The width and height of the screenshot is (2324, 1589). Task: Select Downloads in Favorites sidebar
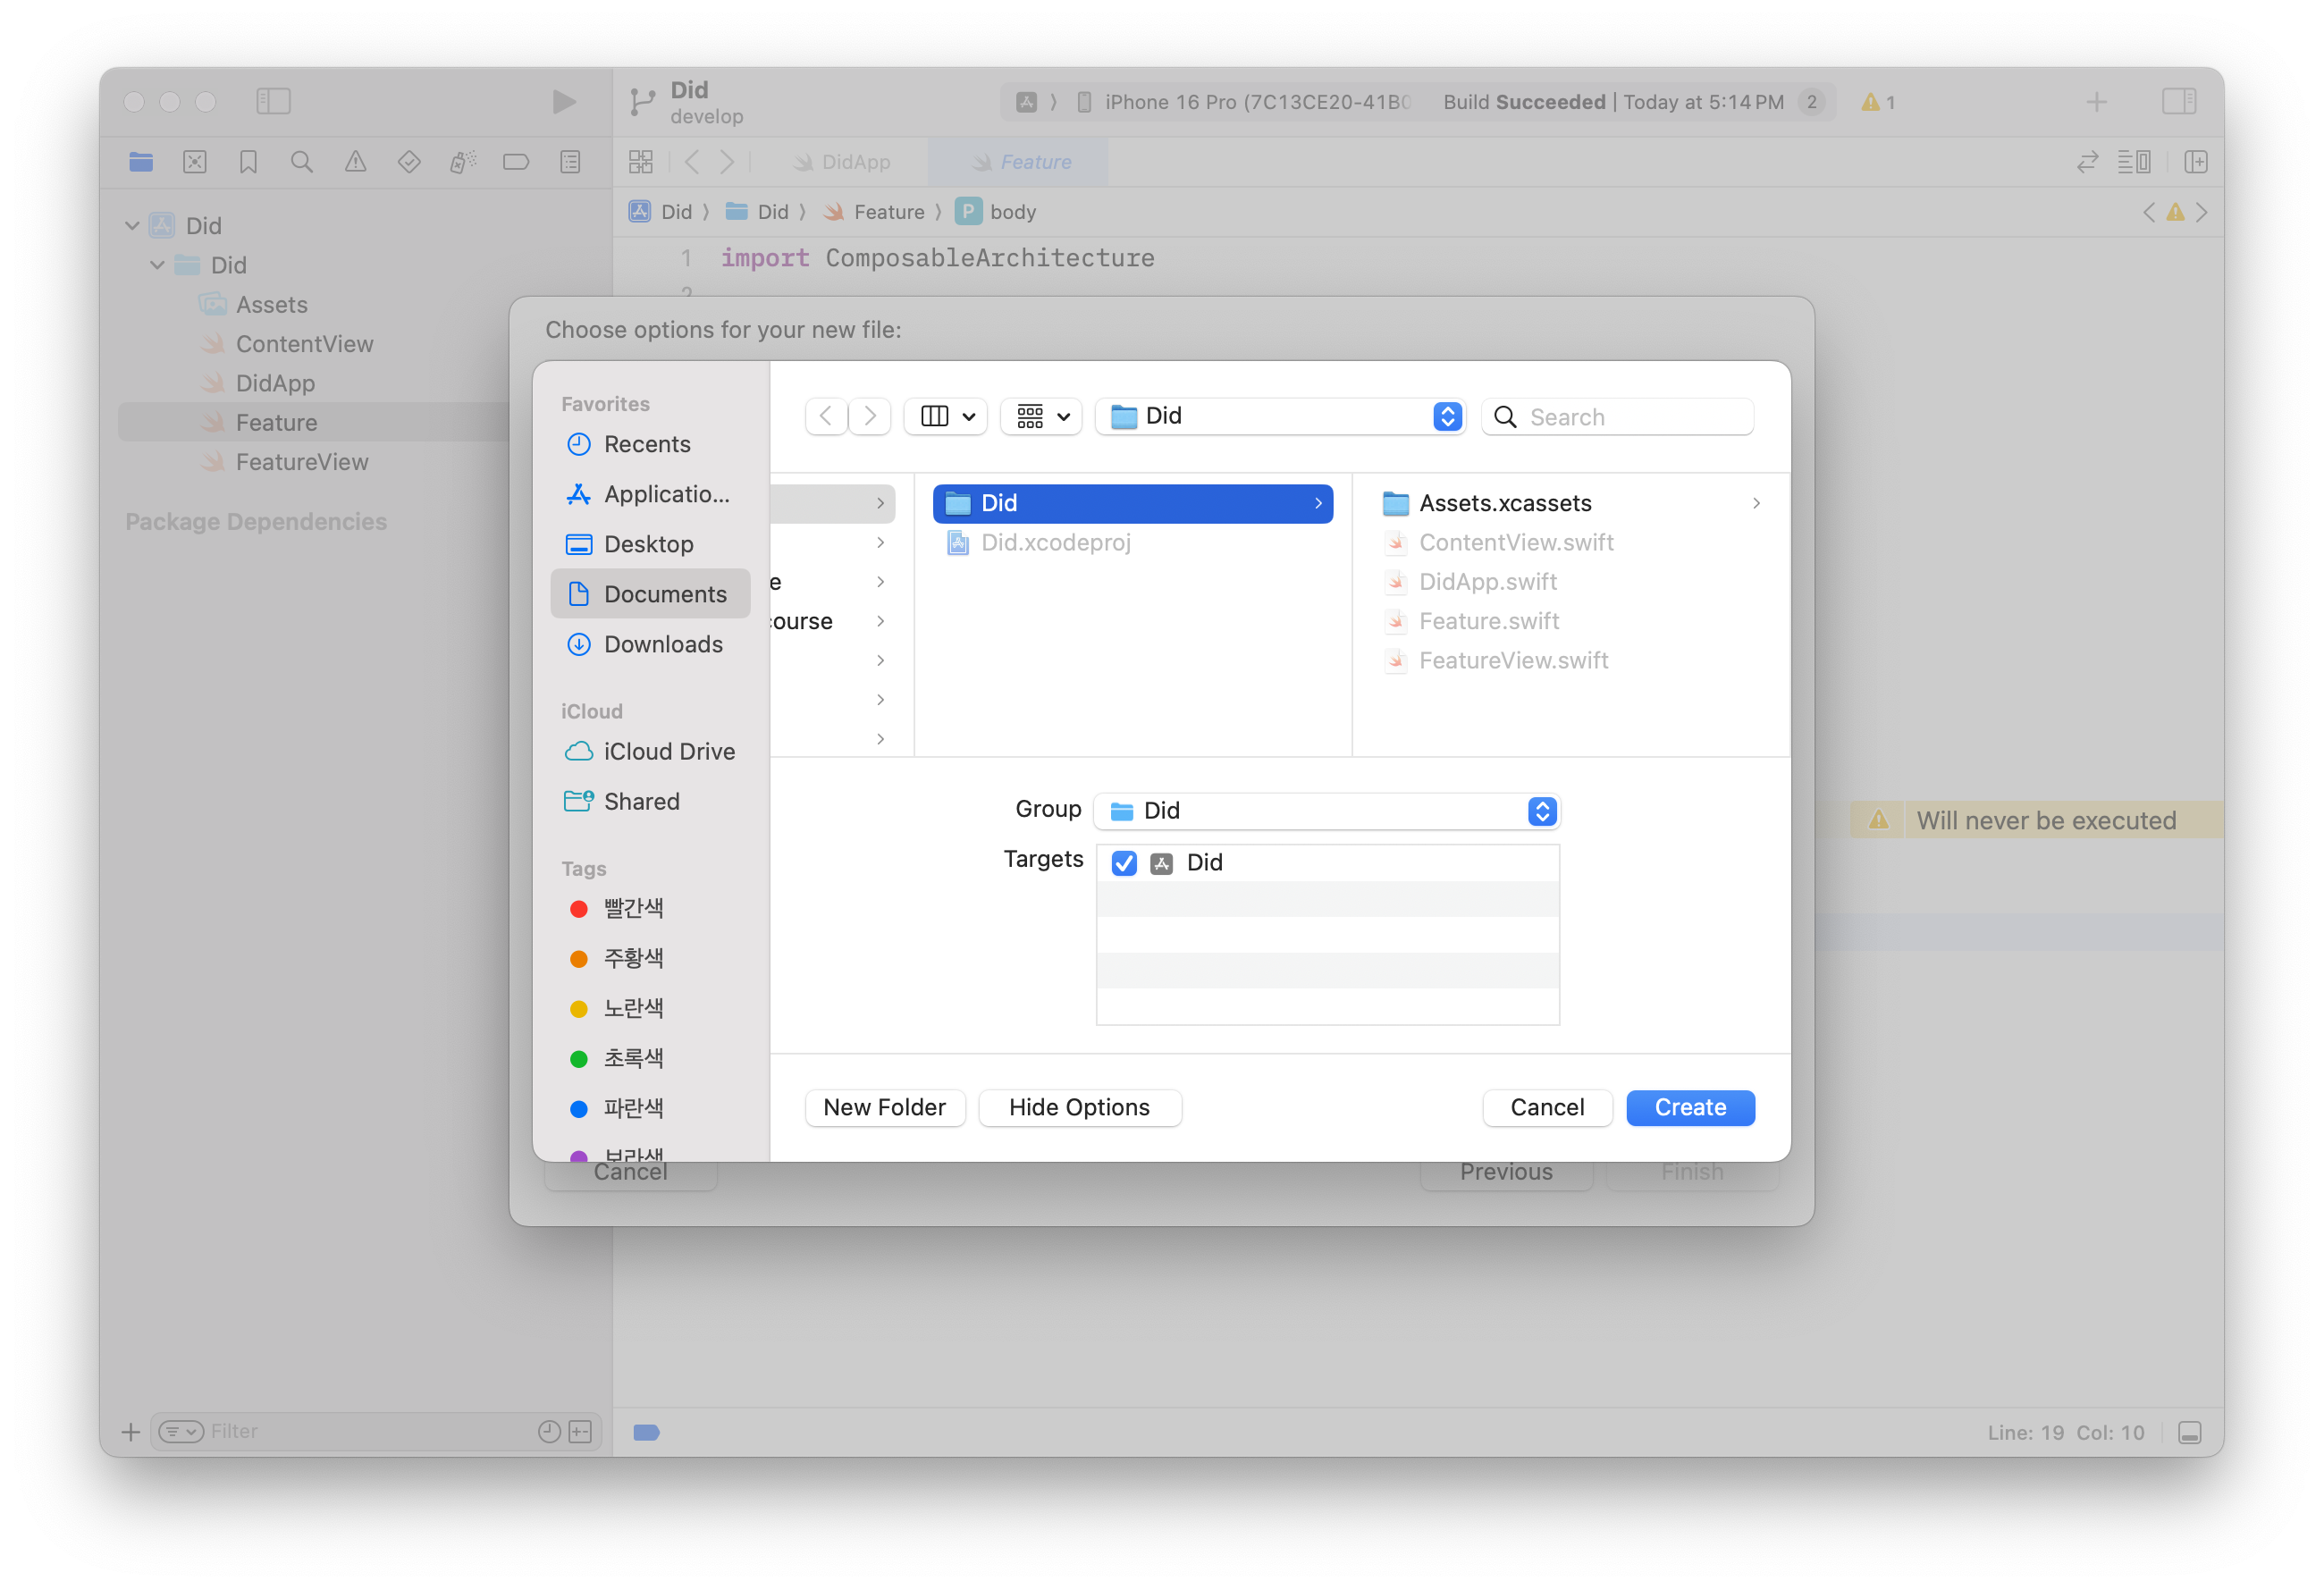point(650,644)
